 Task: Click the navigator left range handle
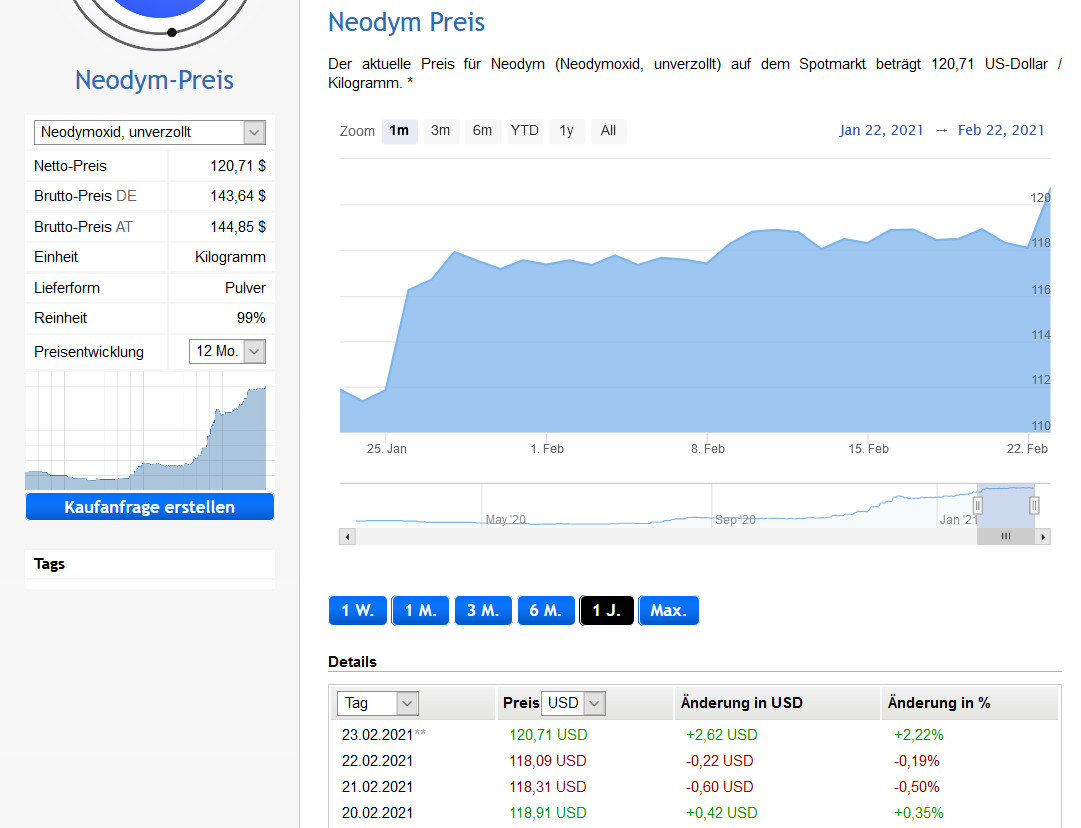click(x=978, y=506)
